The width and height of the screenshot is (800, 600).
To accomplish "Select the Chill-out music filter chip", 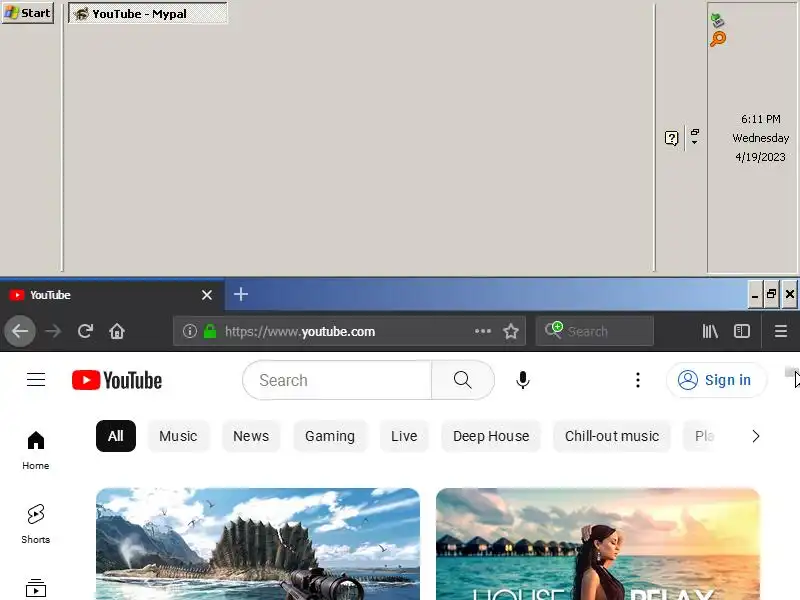I will coord(612,436).
